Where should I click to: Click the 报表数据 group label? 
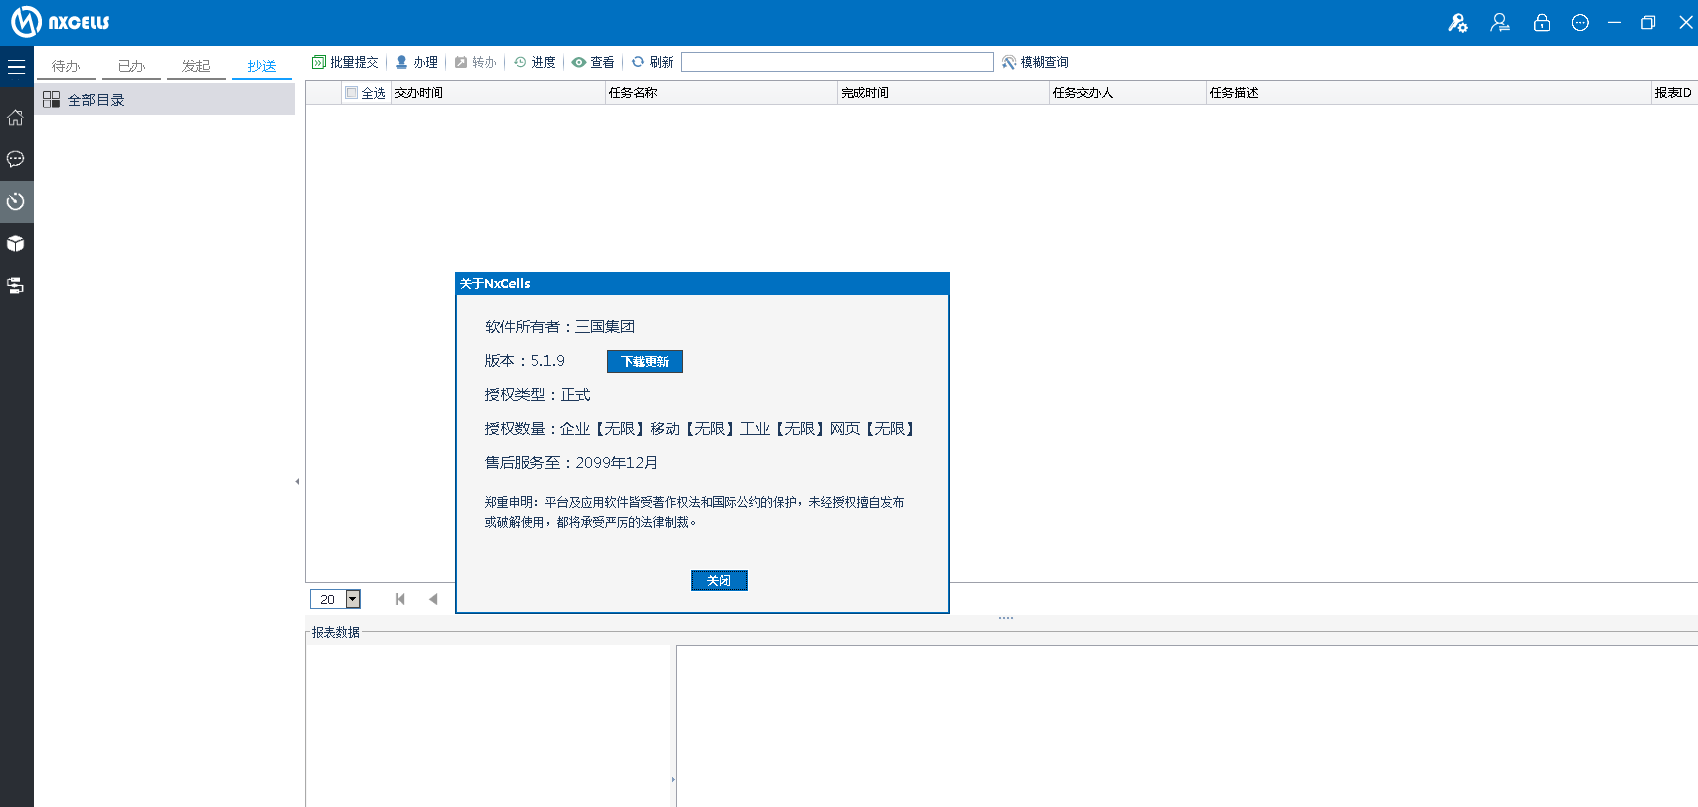[x=336, y=632]
